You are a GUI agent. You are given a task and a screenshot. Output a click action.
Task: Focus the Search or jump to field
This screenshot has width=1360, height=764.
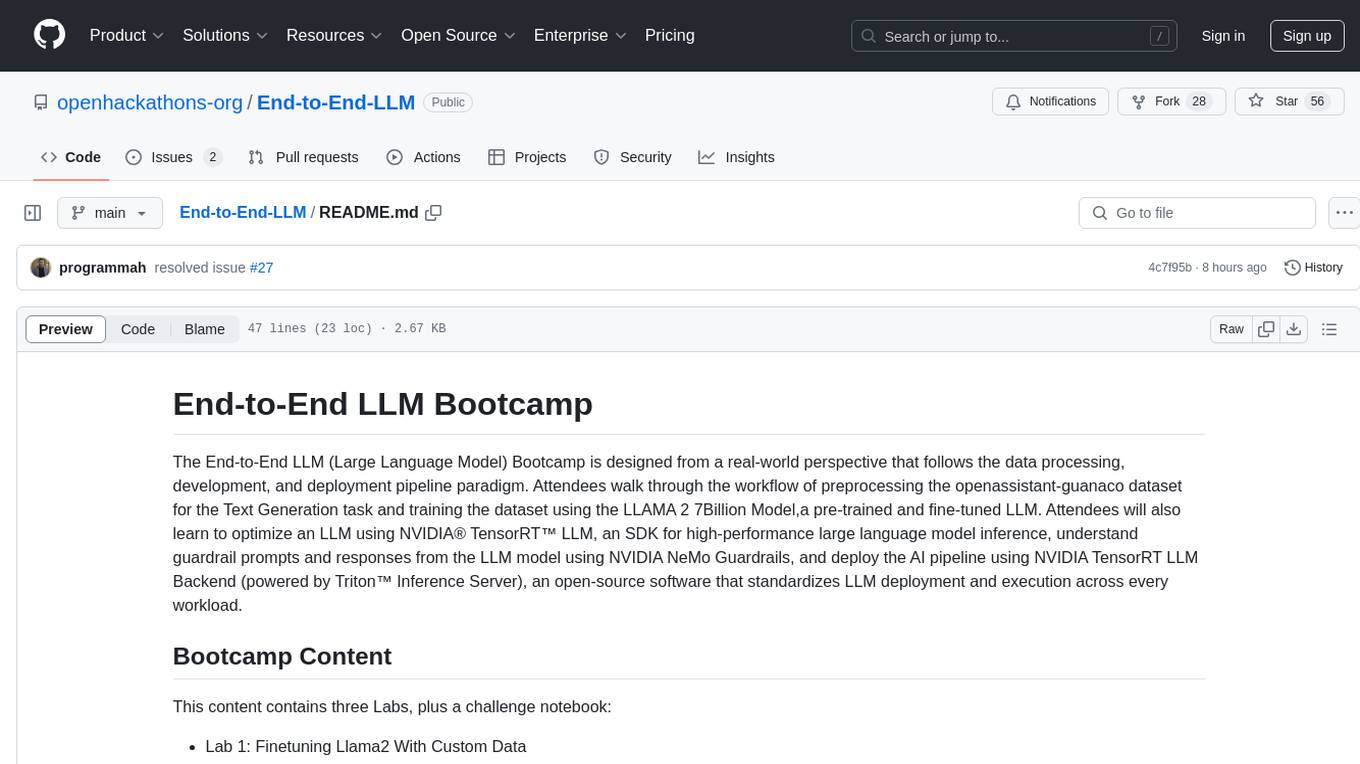(1016, 36)
